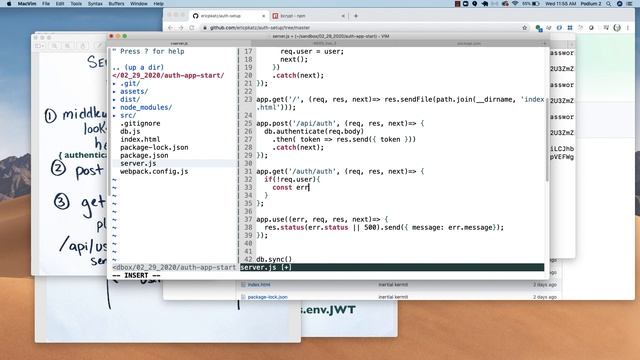Bookmark this page with the star icon
The height and width of the screenshot is (360, 640).
pyautogui.click(x=524, y=28)
